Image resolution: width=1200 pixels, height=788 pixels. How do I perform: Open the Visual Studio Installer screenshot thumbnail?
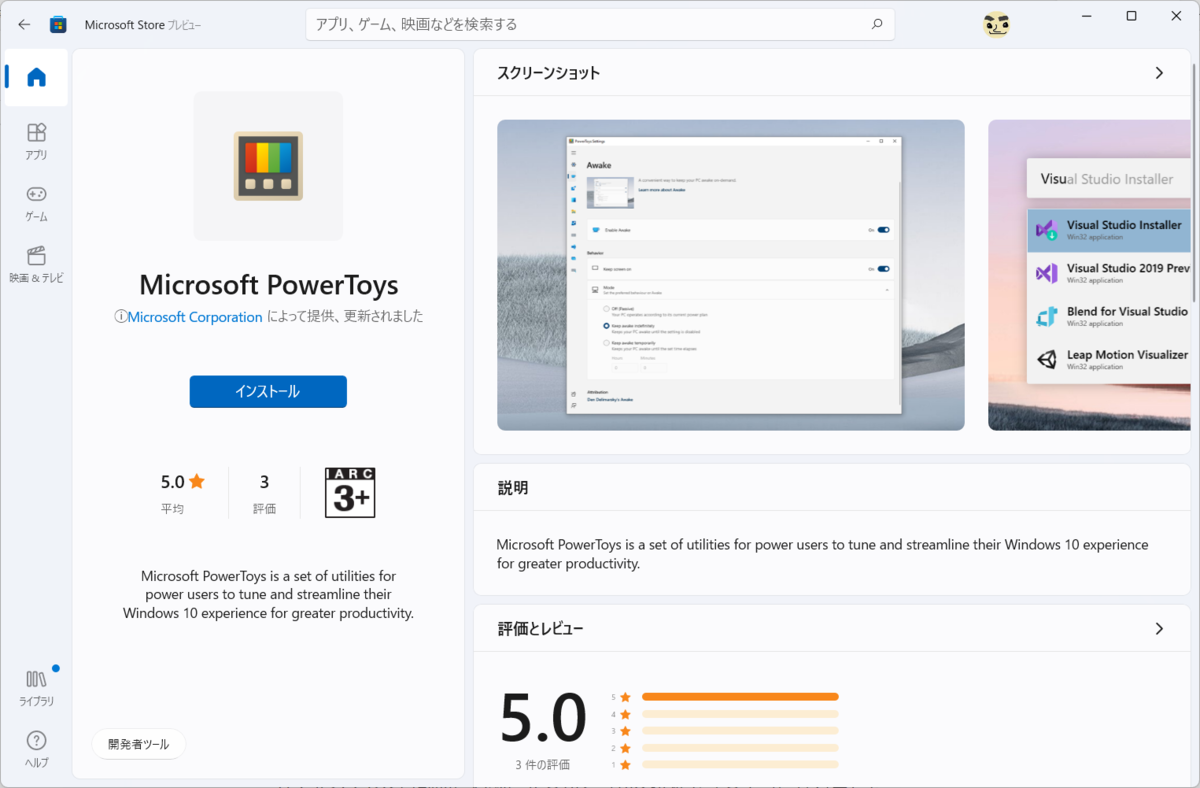[x=1090, y=275]
